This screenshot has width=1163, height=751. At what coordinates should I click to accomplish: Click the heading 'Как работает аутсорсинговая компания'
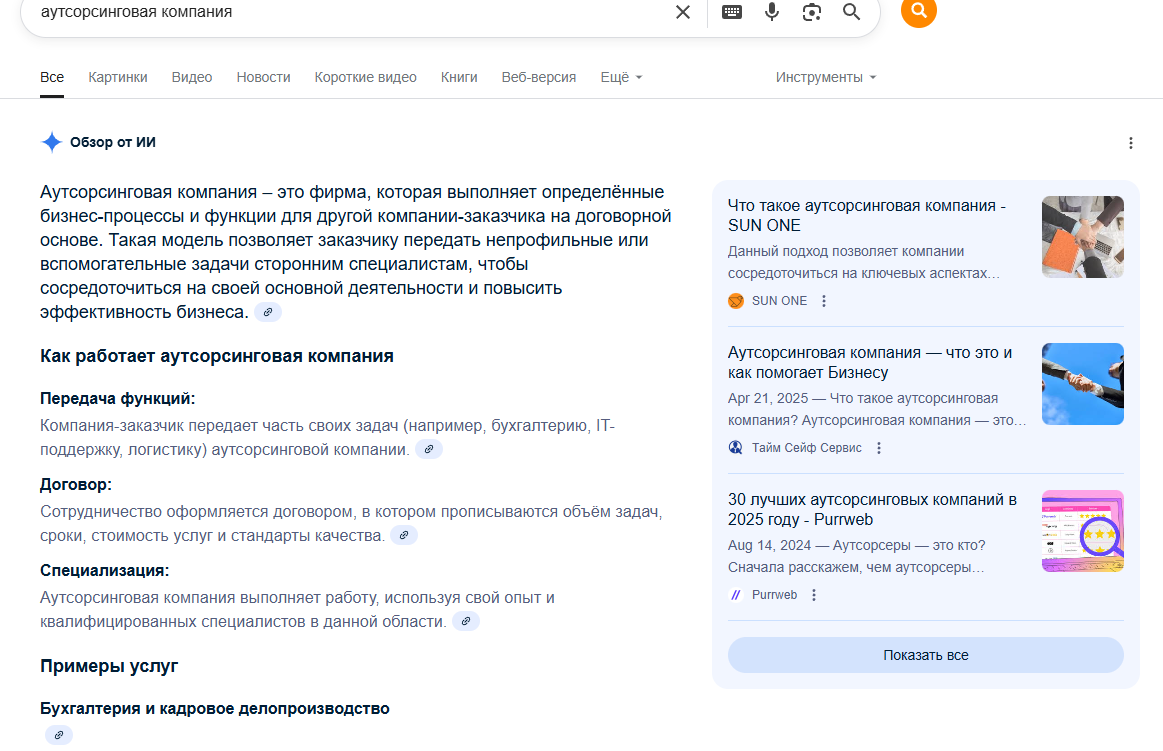click(x=217, y=356)
